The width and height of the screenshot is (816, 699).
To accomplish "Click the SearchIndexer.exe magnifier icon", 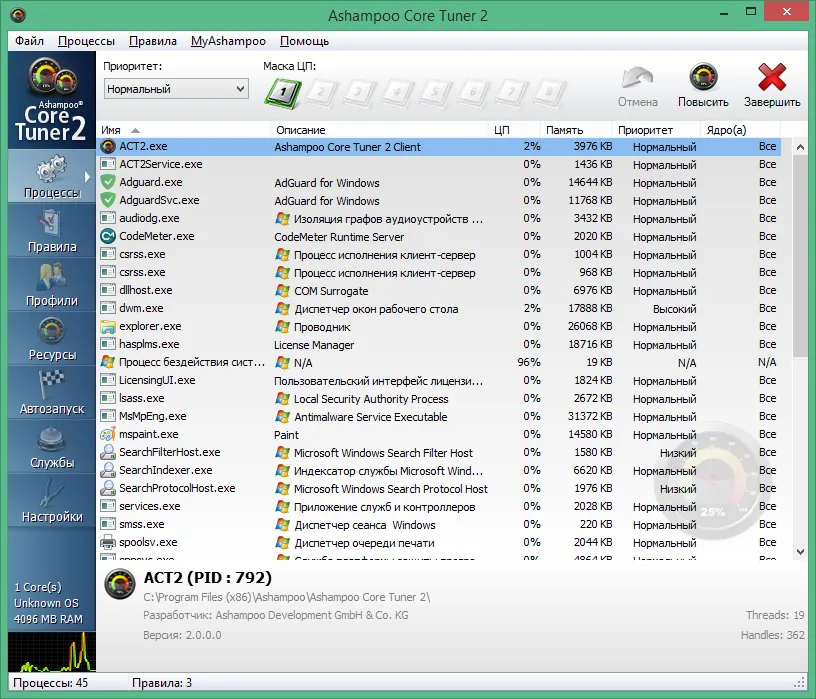I will click(x=108, y=470).
